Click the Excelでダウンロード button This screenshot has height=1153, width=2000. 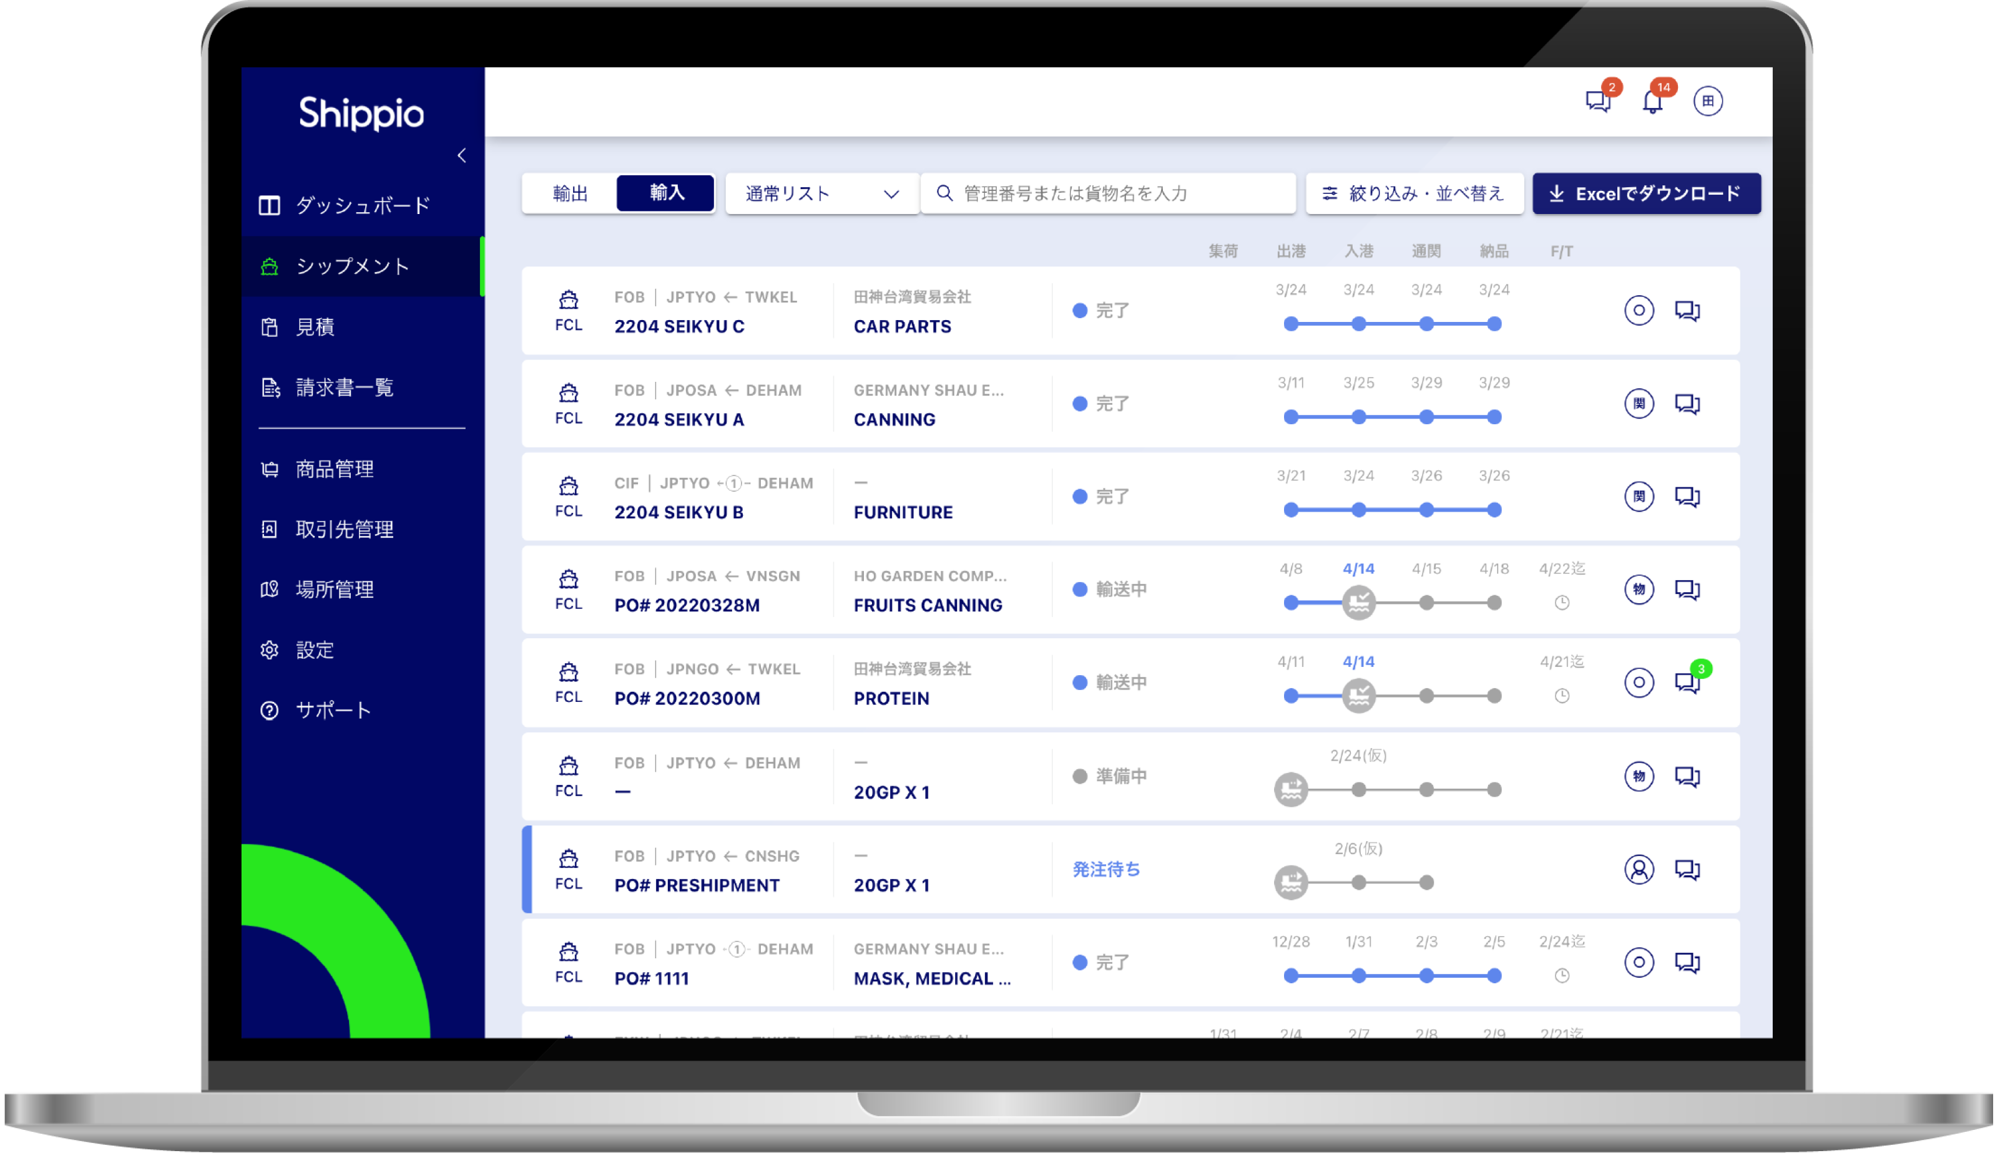pyautogui.click(x=1646, y=194)
